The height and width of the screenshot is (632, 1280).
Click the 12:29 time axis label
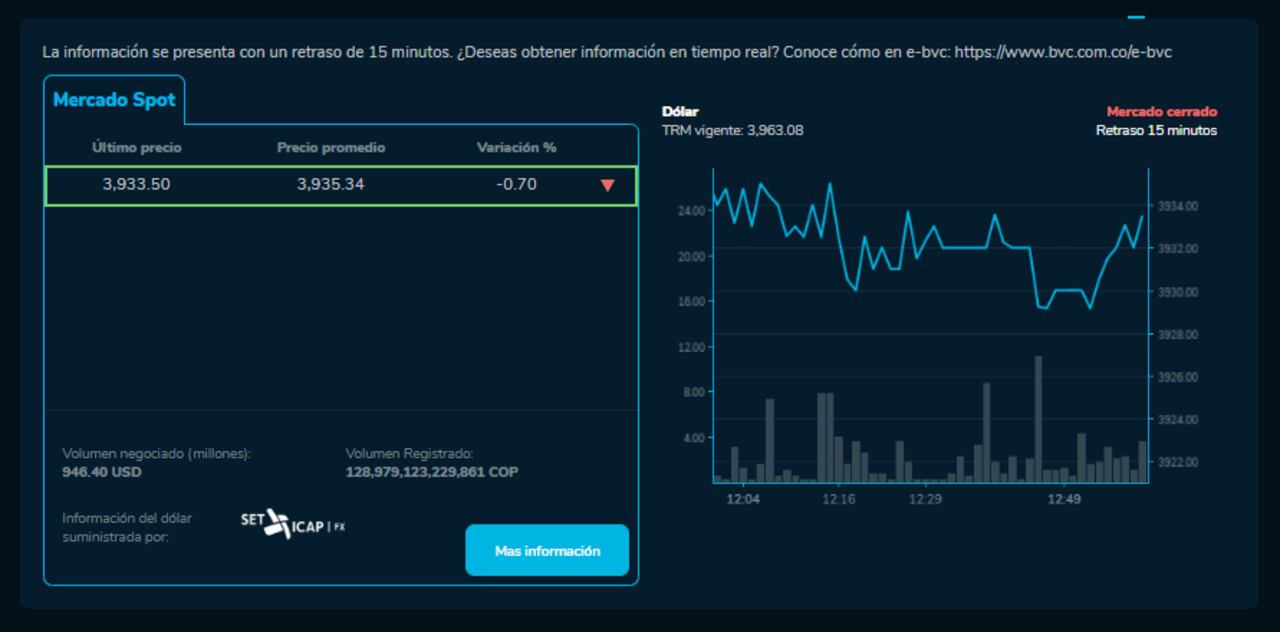click(x=925, y=499)
